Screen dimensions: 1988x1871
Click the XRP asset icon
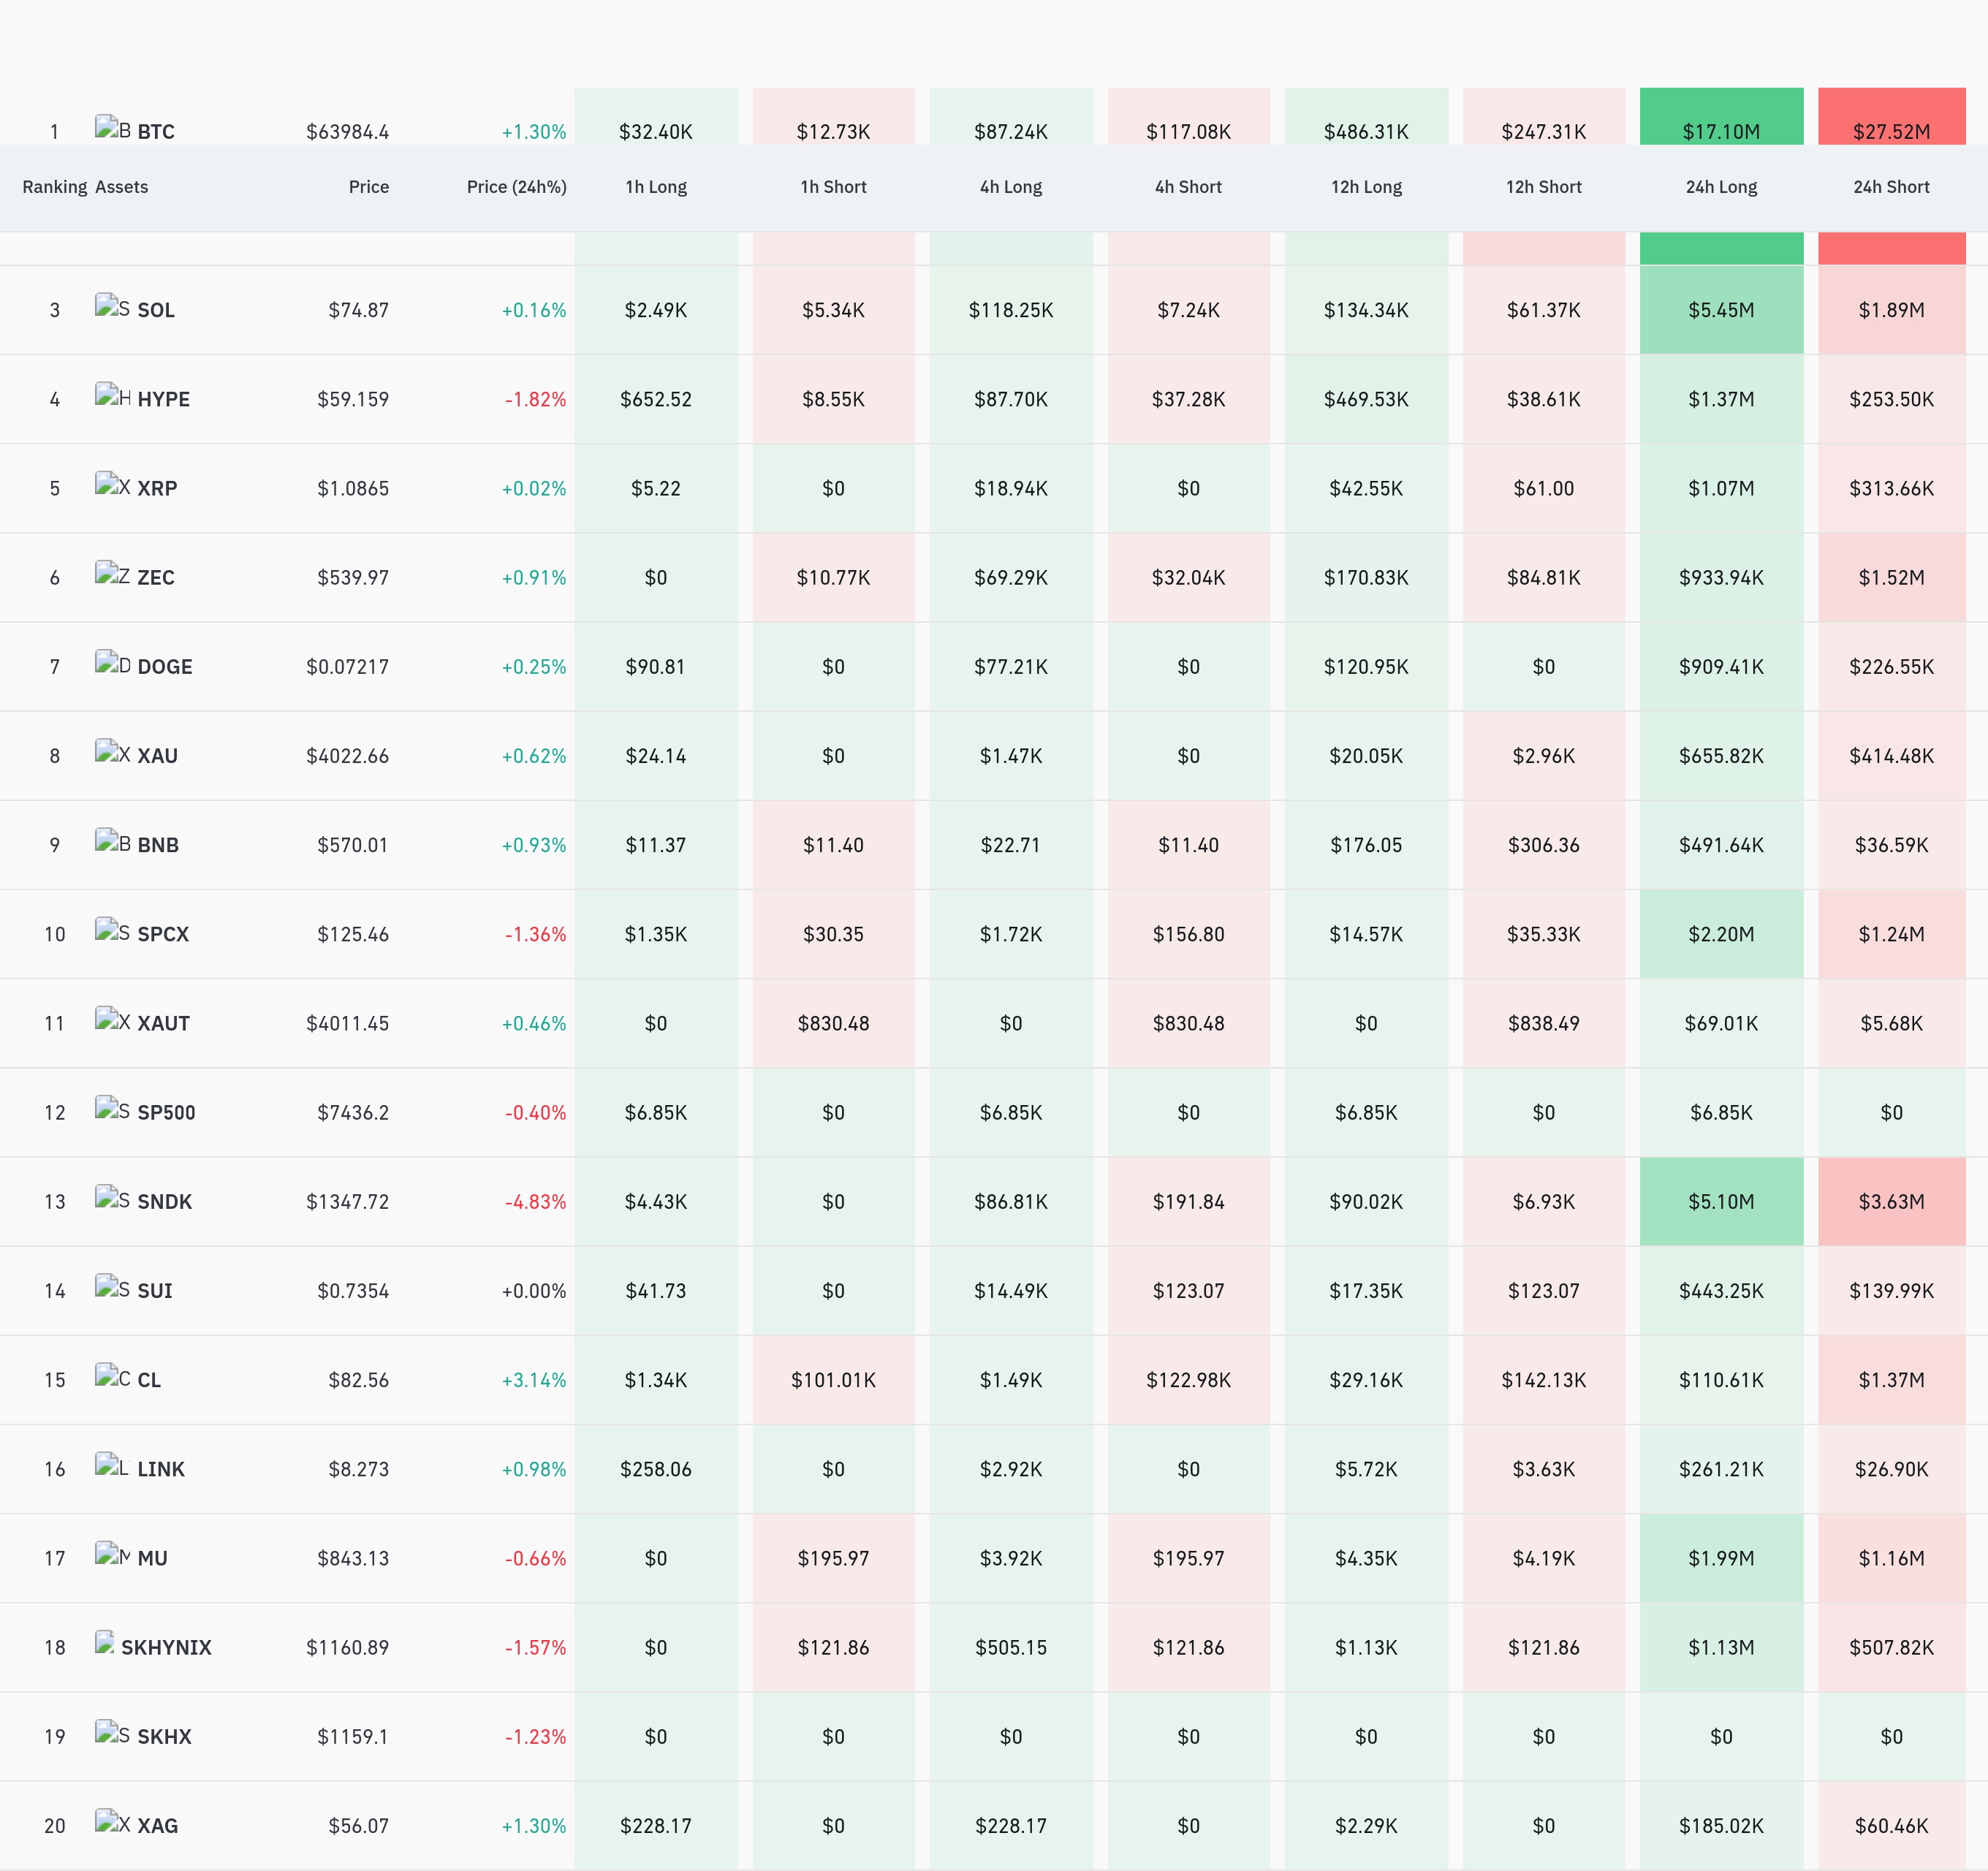tap(112, 484)
